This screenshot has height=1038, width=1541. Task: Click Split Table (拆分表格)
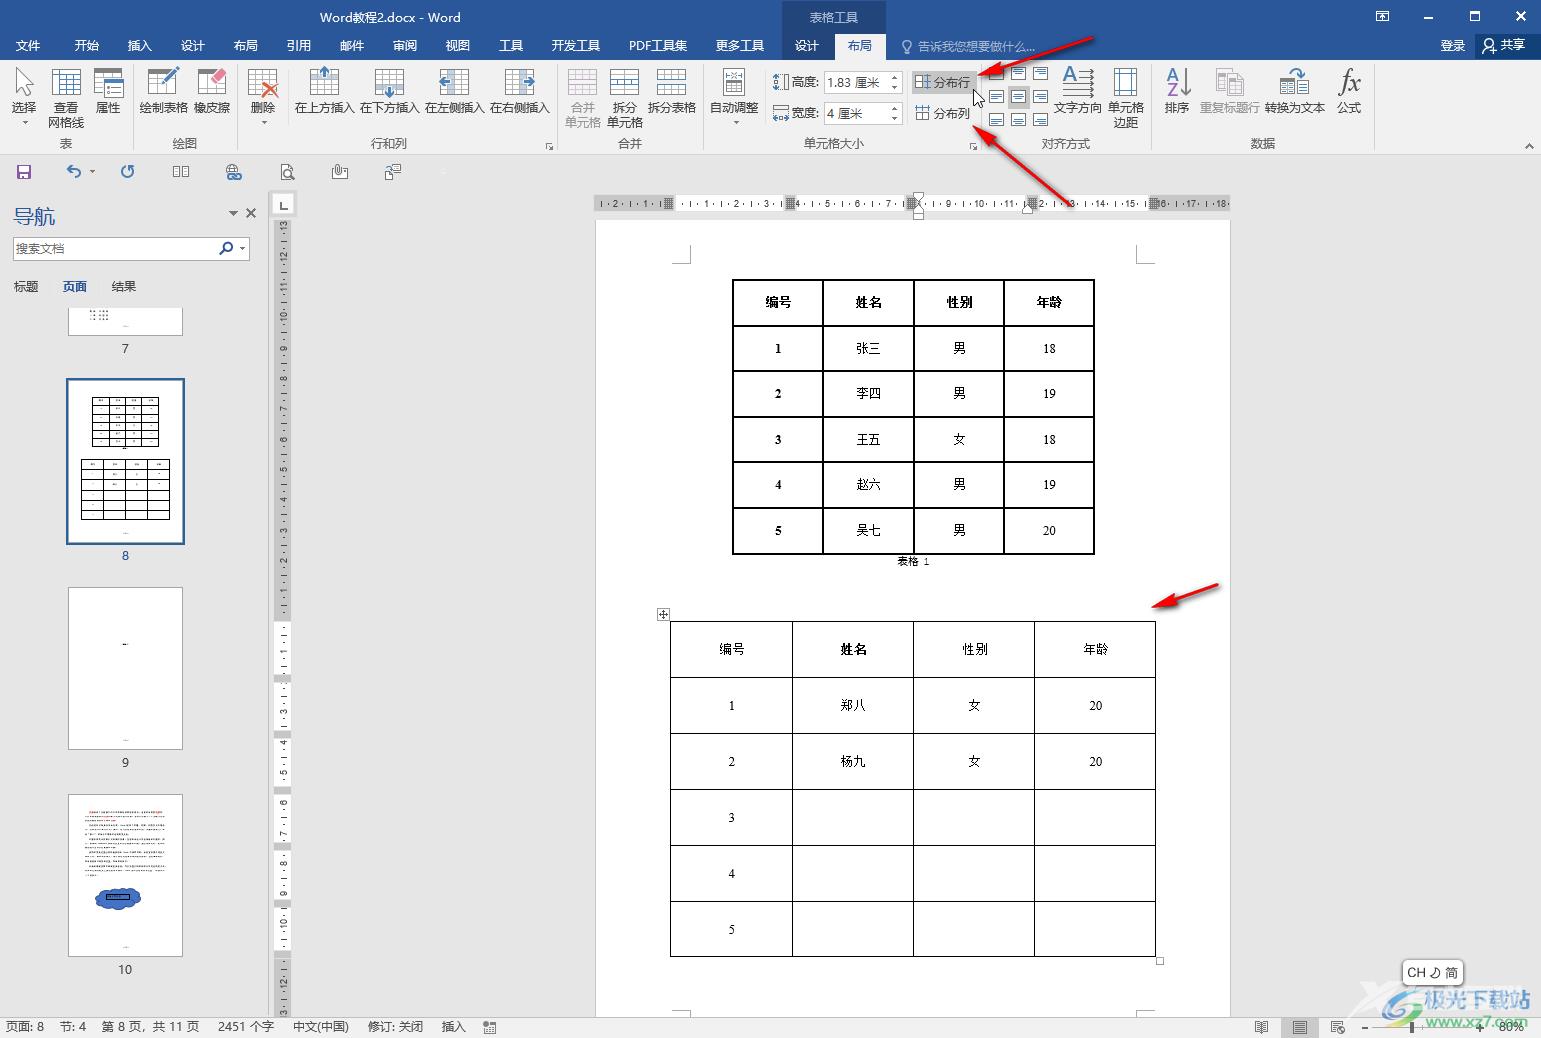(671, 91)
